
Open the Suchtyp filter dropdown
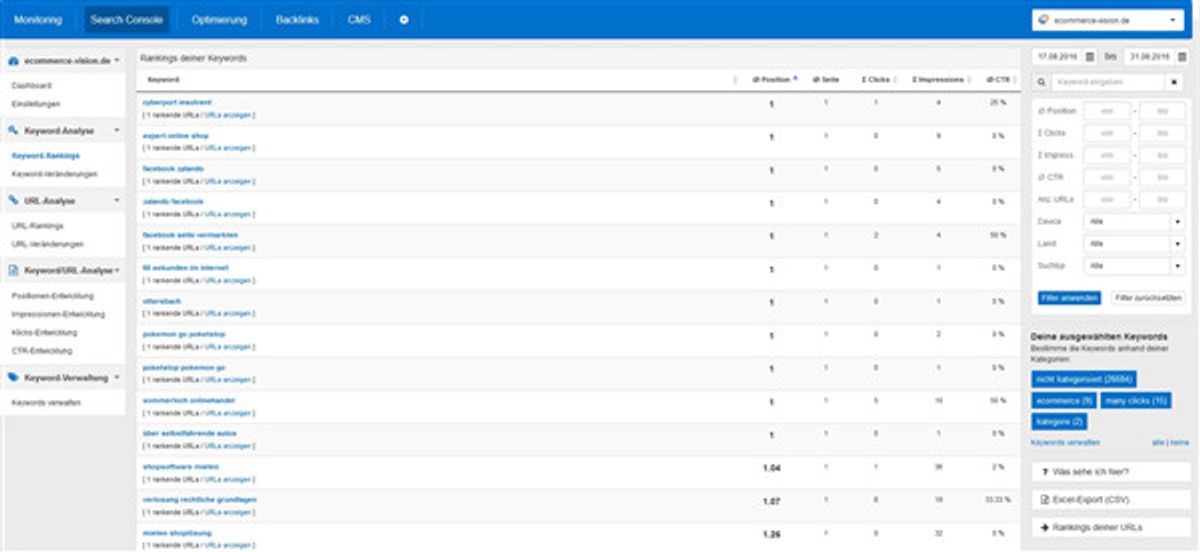pos(1135,265)
